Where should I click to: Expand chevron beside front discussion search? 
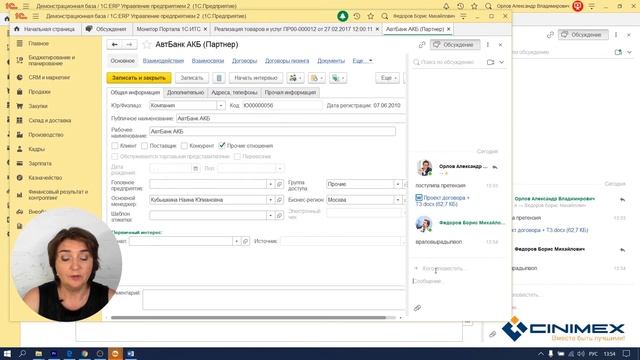click(x=501, y=62)
